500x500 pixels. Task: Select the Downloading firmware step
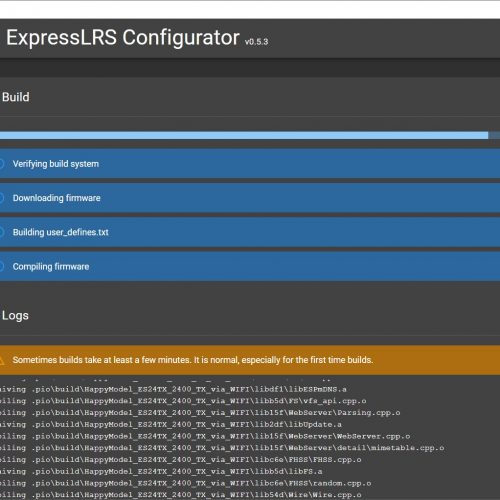(250, 198)
